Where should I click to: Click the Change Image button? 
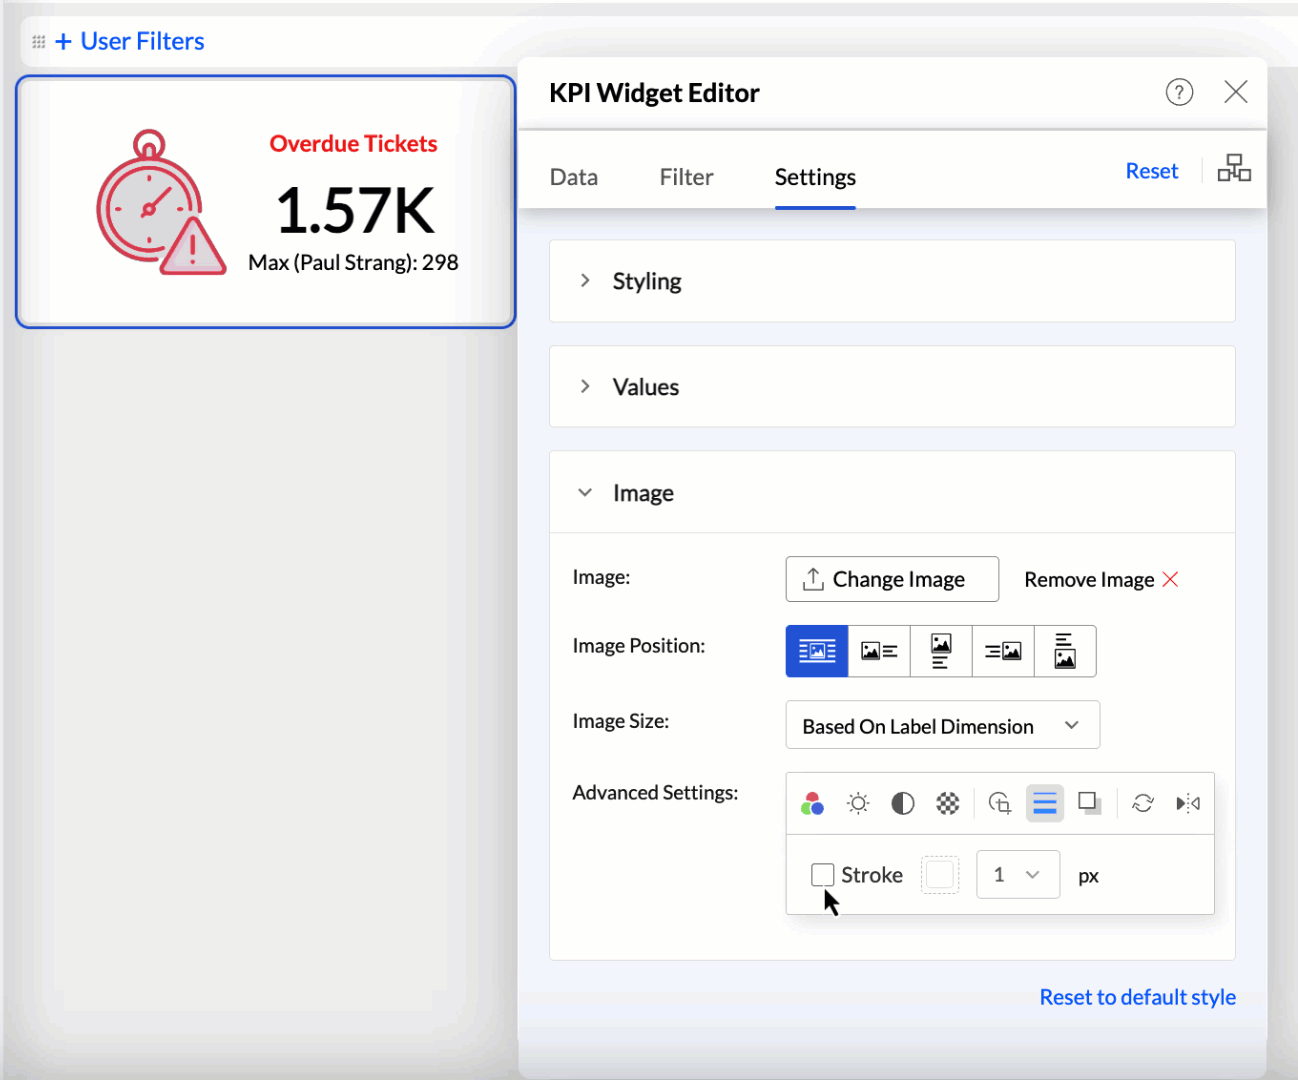coord(892,580)
